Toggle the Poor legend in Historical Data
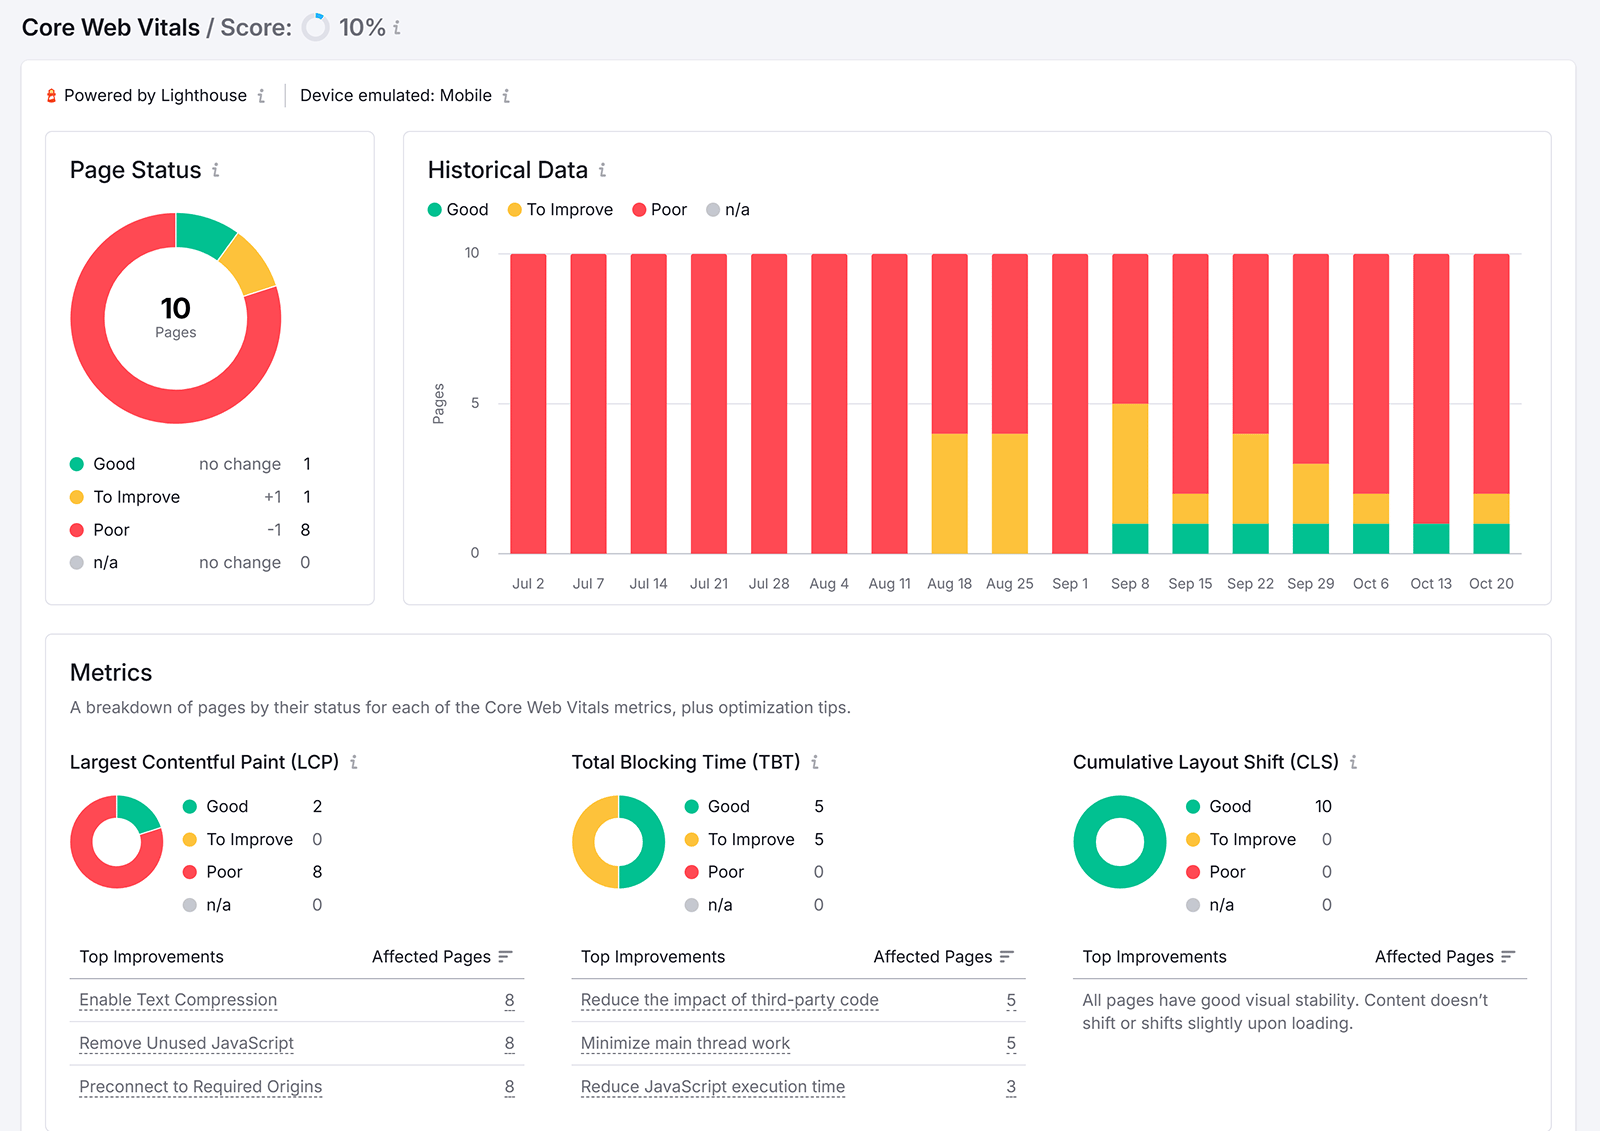This screenshot has height=1131, width=1600. coord(659,209)
